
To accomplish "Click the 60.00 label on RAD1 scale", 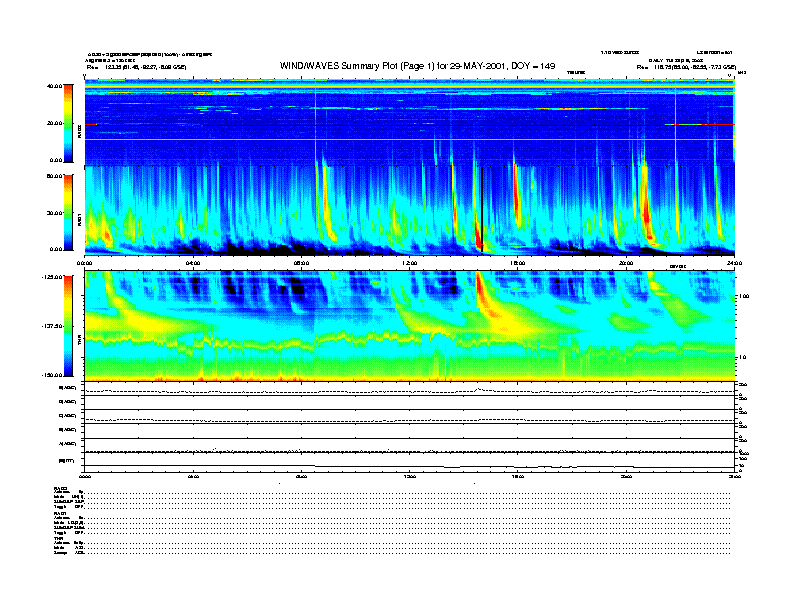I will (x=55, y=176).
